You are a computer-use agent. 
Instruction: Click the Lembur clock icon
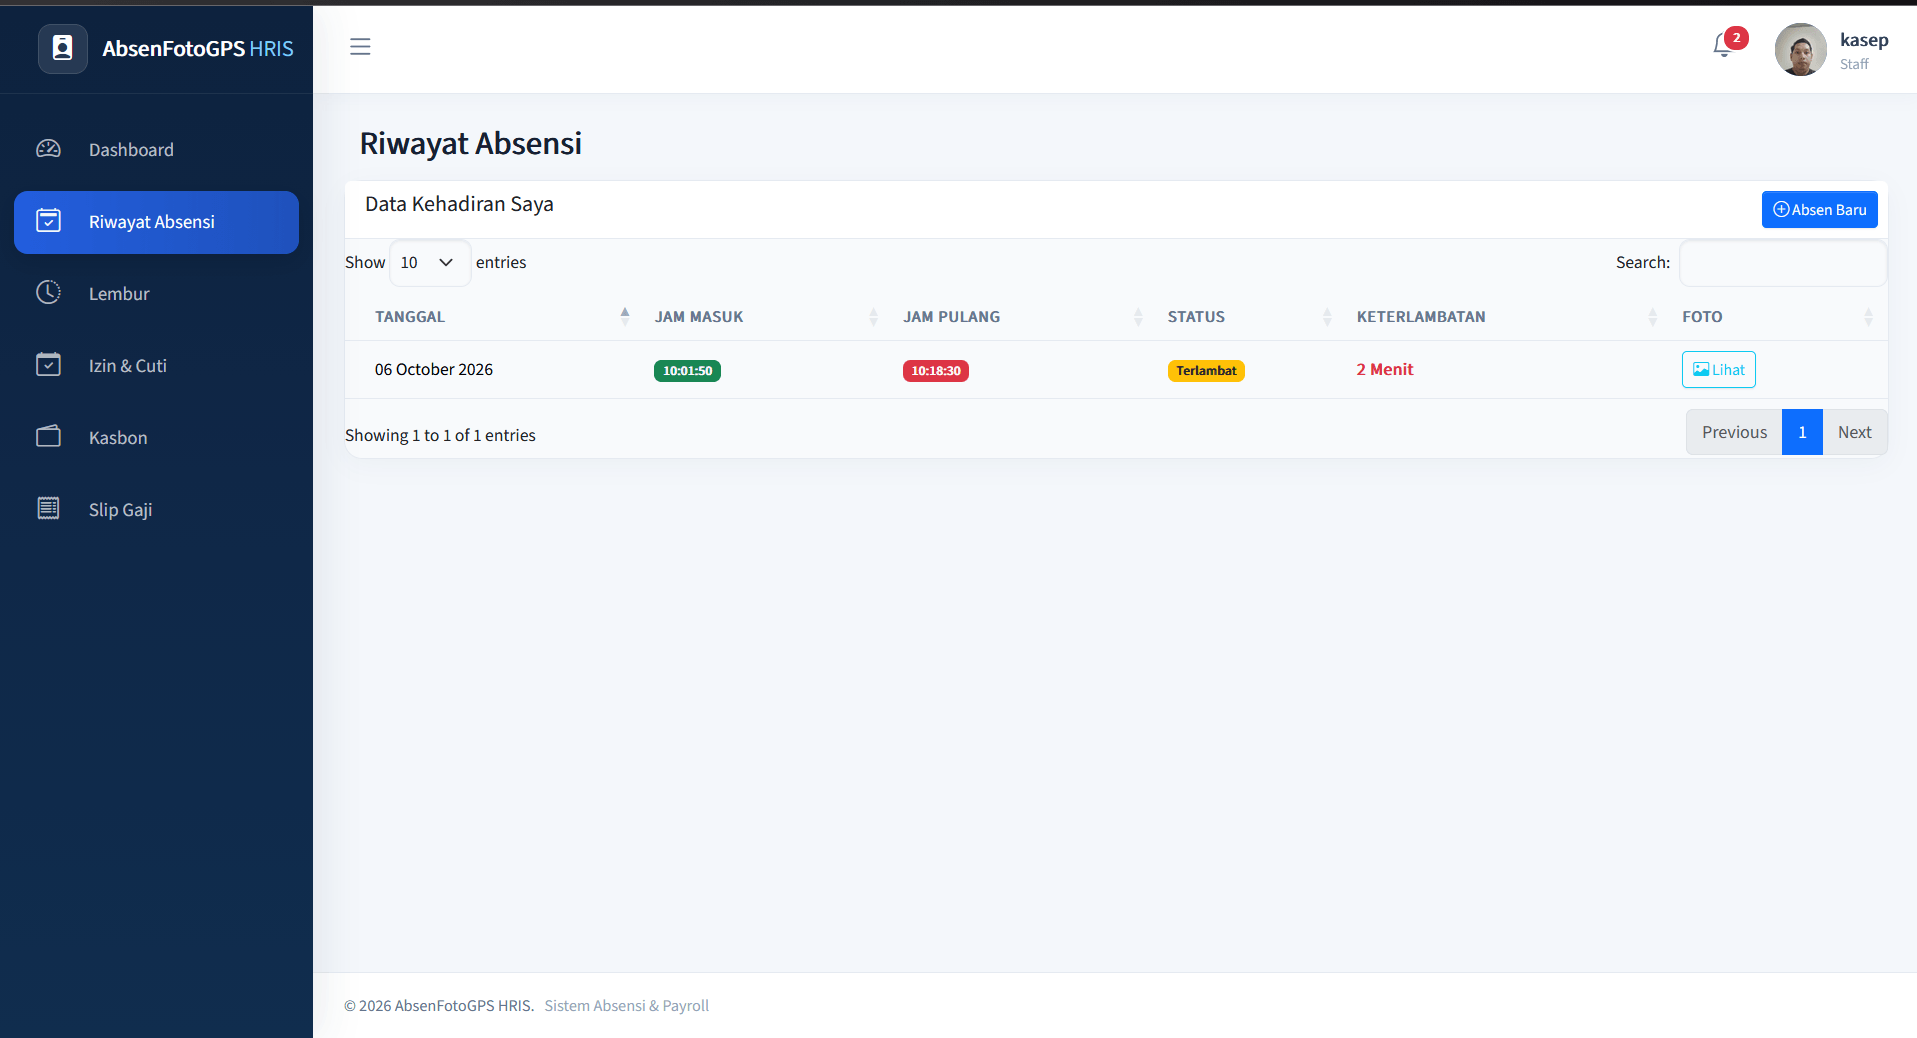point(49,293)
